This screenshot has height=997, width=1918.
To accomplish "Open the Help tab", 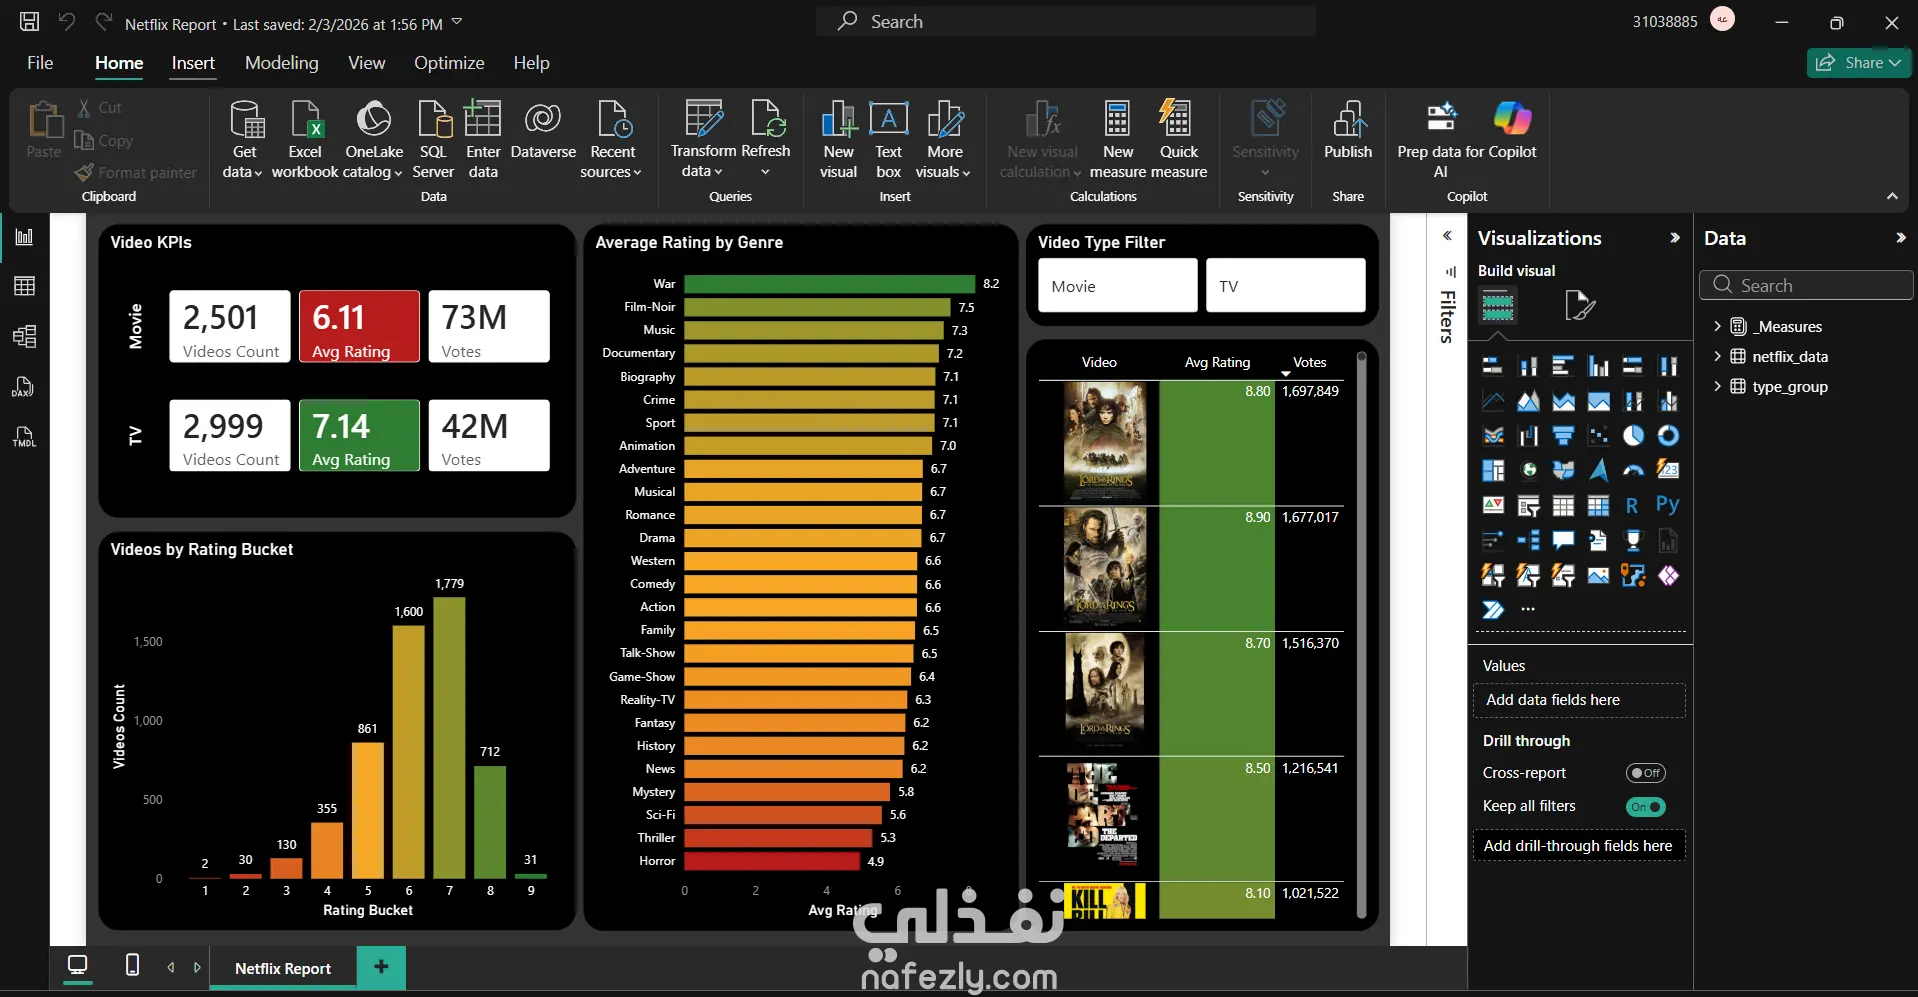I will pos(531,63).
